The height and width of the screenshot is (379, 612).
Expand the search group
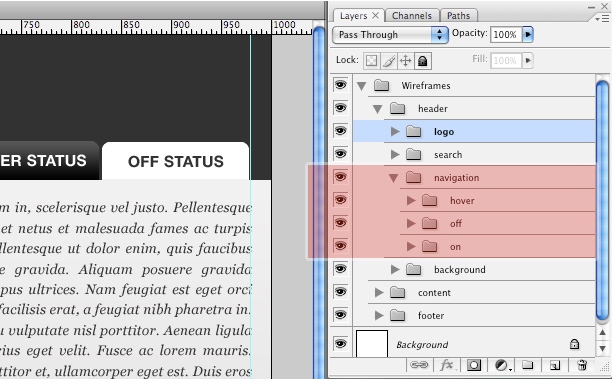coord(395,155)
